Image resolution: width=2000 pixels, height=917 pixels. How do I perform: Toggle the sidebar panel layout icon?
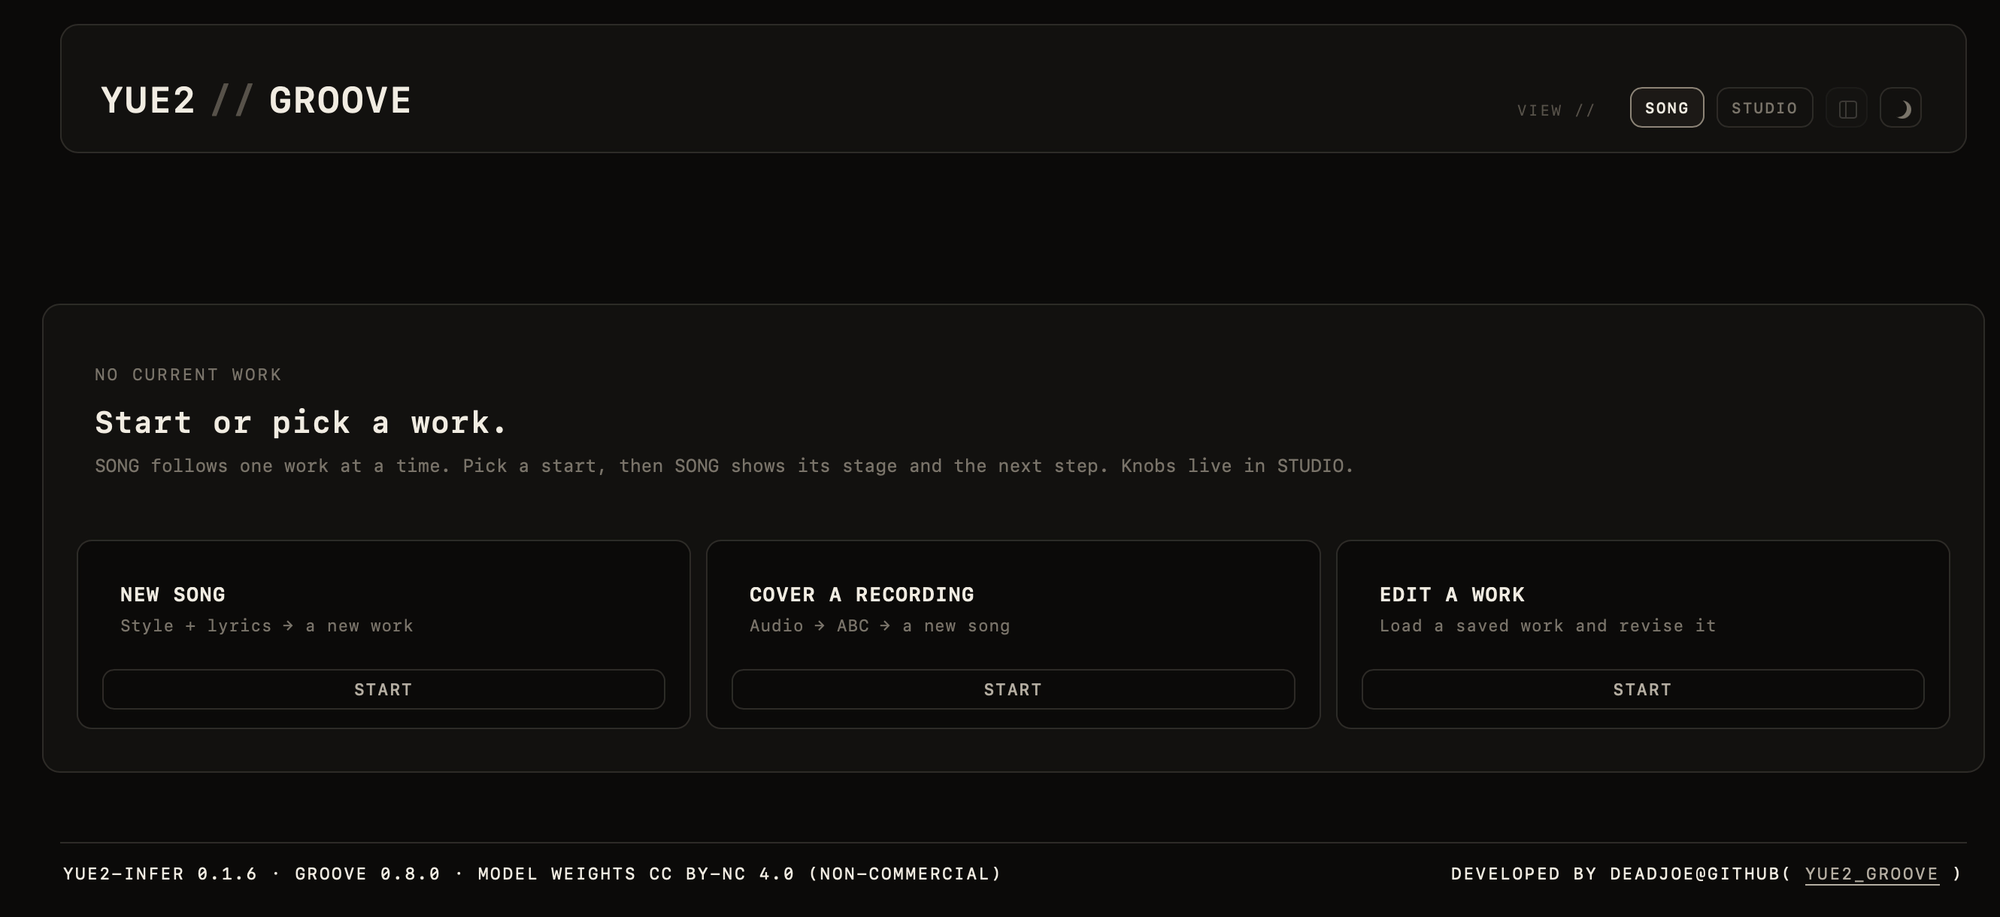pyautogui.click(x=1846, y=108)
